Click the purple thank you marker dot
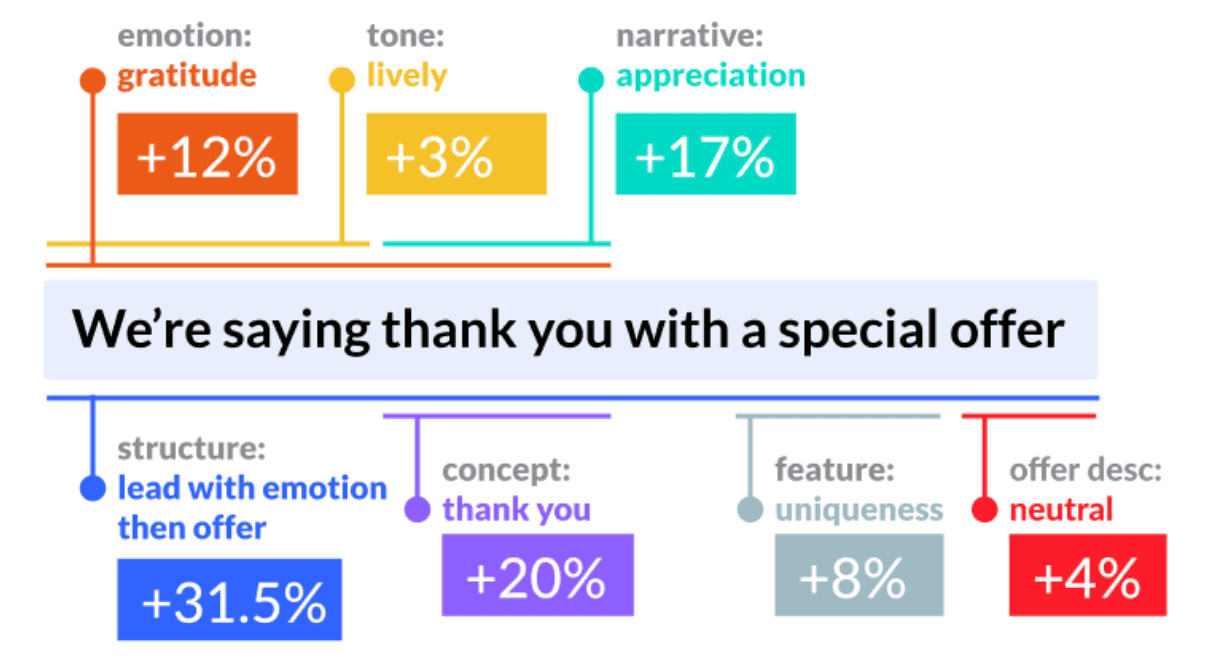The width and height of the screenshot is (1224, 670). [417, 510]
